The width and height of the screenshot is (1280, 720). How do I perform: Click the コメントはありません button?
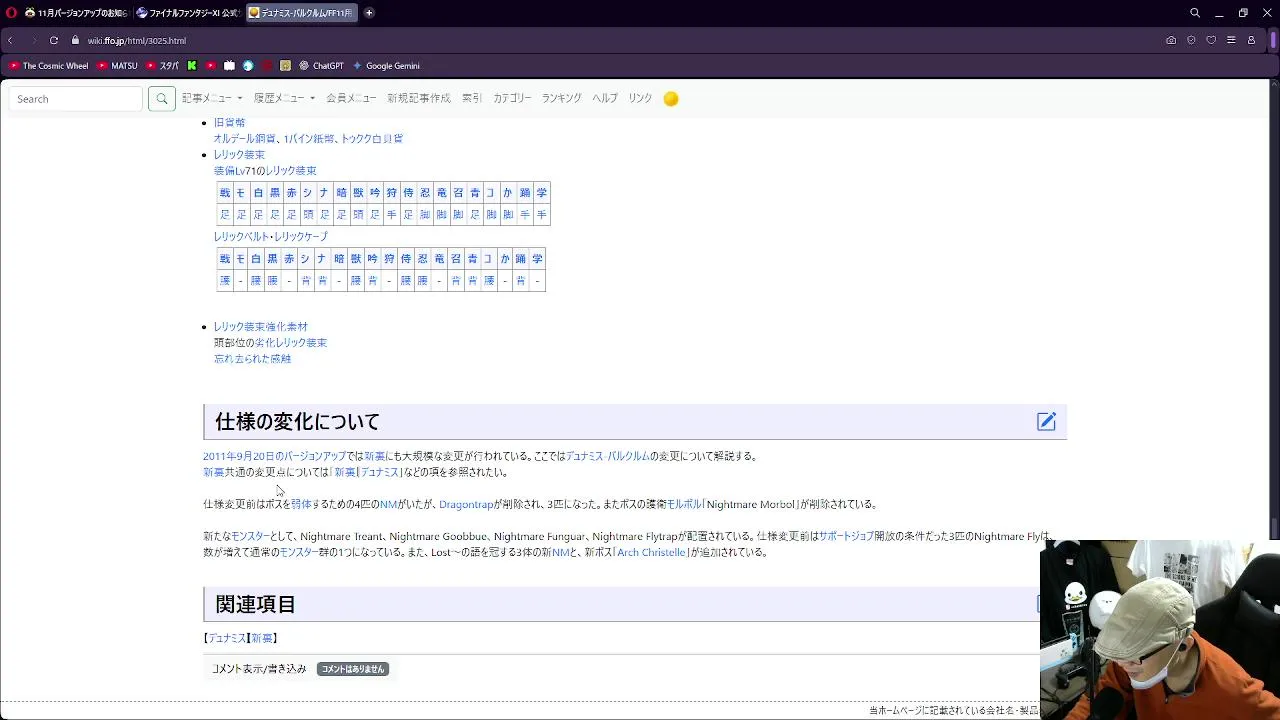pos(352,669)
